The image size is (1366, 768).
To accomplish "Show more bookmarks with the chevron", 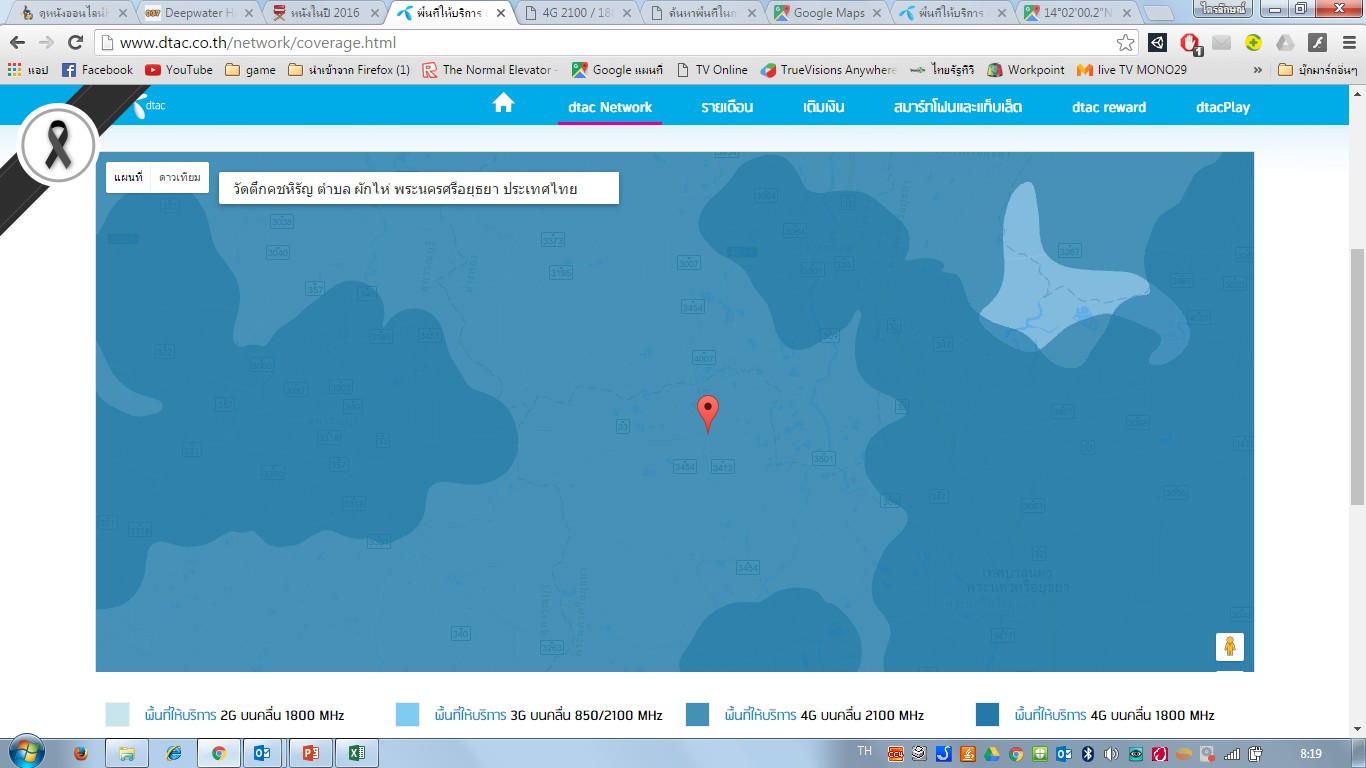I will 1258,70.
